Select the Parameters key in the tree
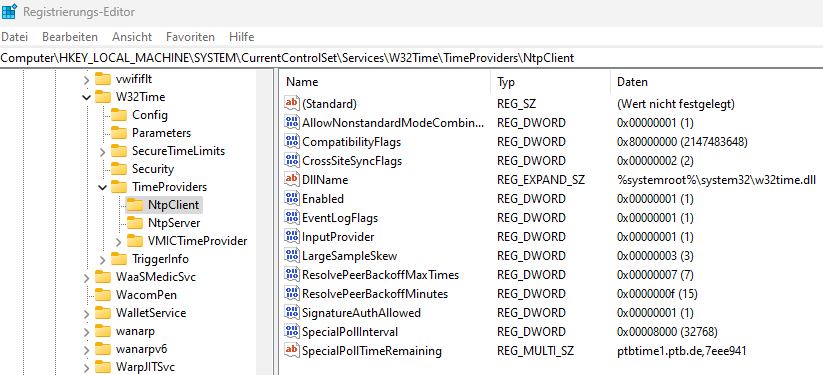 161,133
